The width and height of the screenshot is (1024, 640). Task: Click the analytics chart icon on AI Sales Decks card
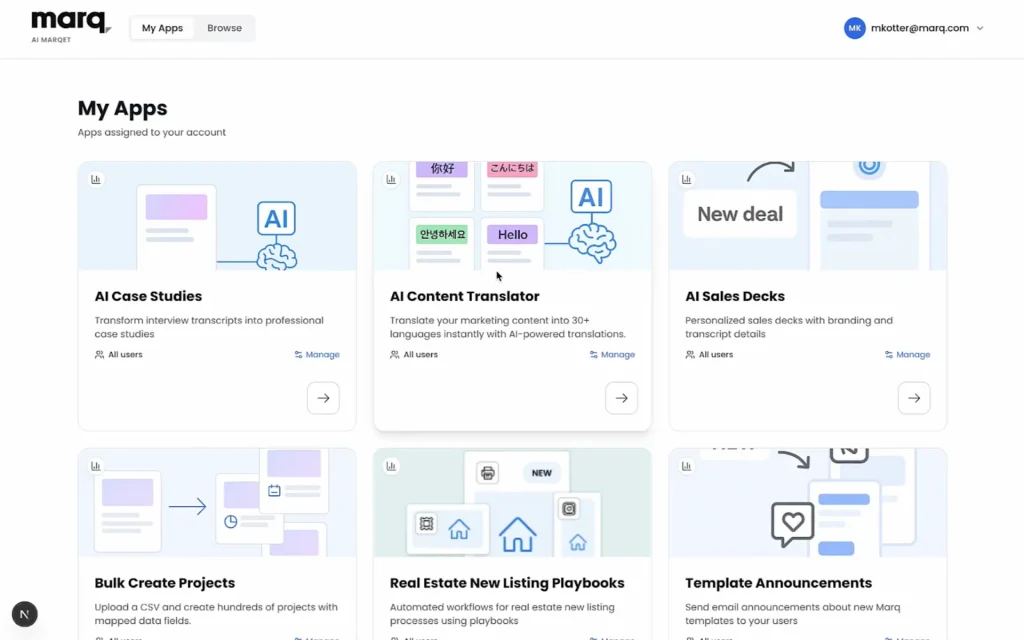(687, 179)
